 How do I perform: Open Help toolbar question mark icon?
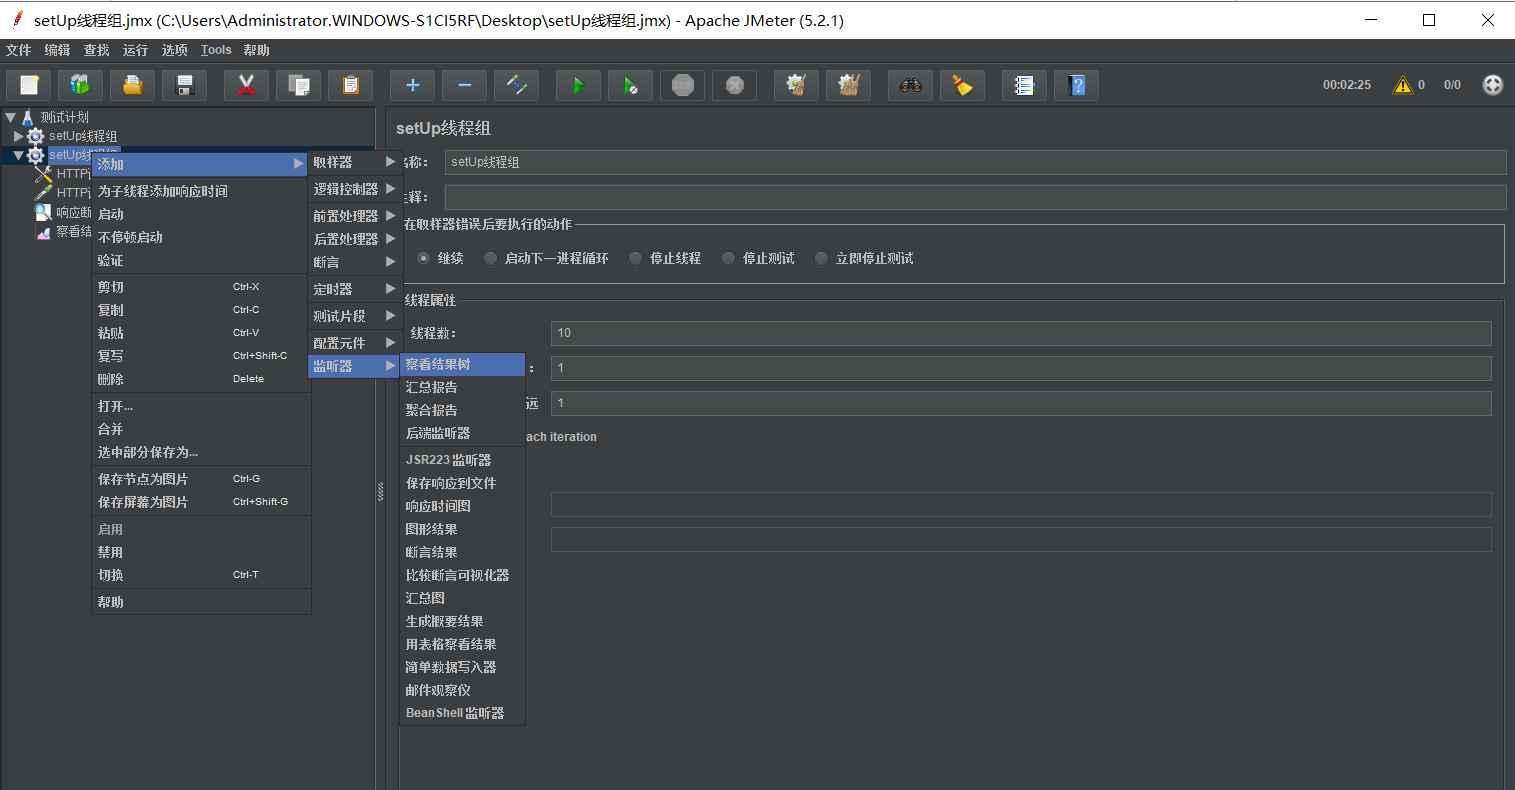click(x=1076, y=85)
